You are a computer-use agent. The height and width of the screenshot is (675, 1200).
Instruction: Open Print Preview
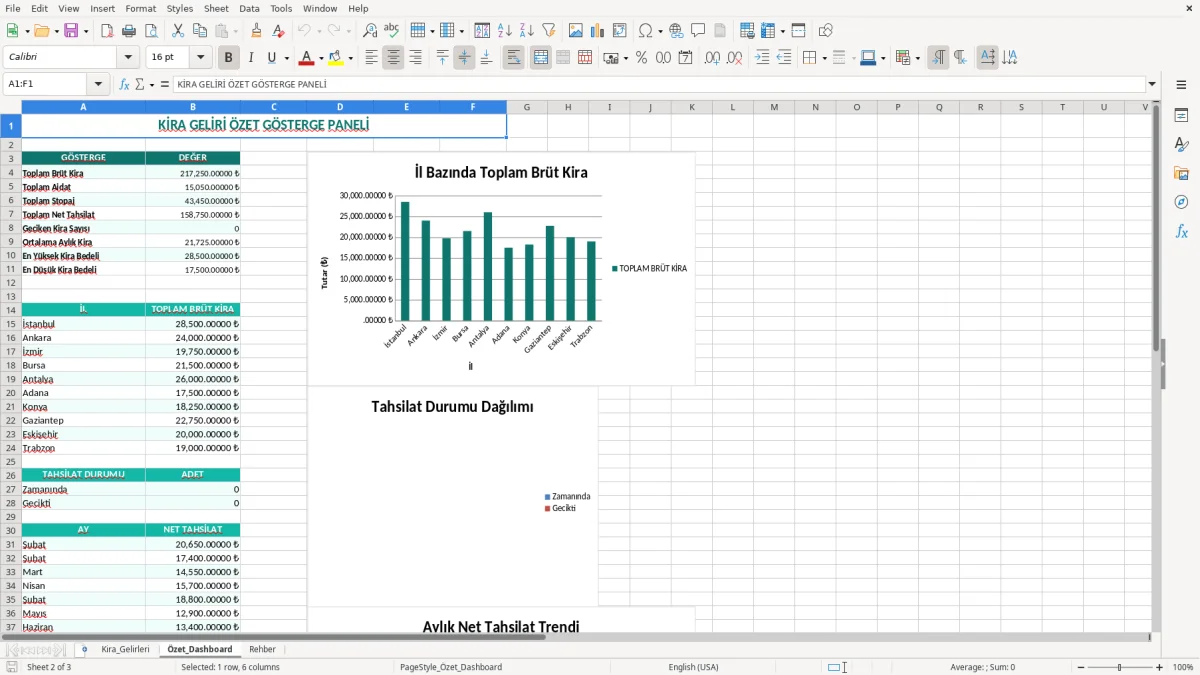151,31
